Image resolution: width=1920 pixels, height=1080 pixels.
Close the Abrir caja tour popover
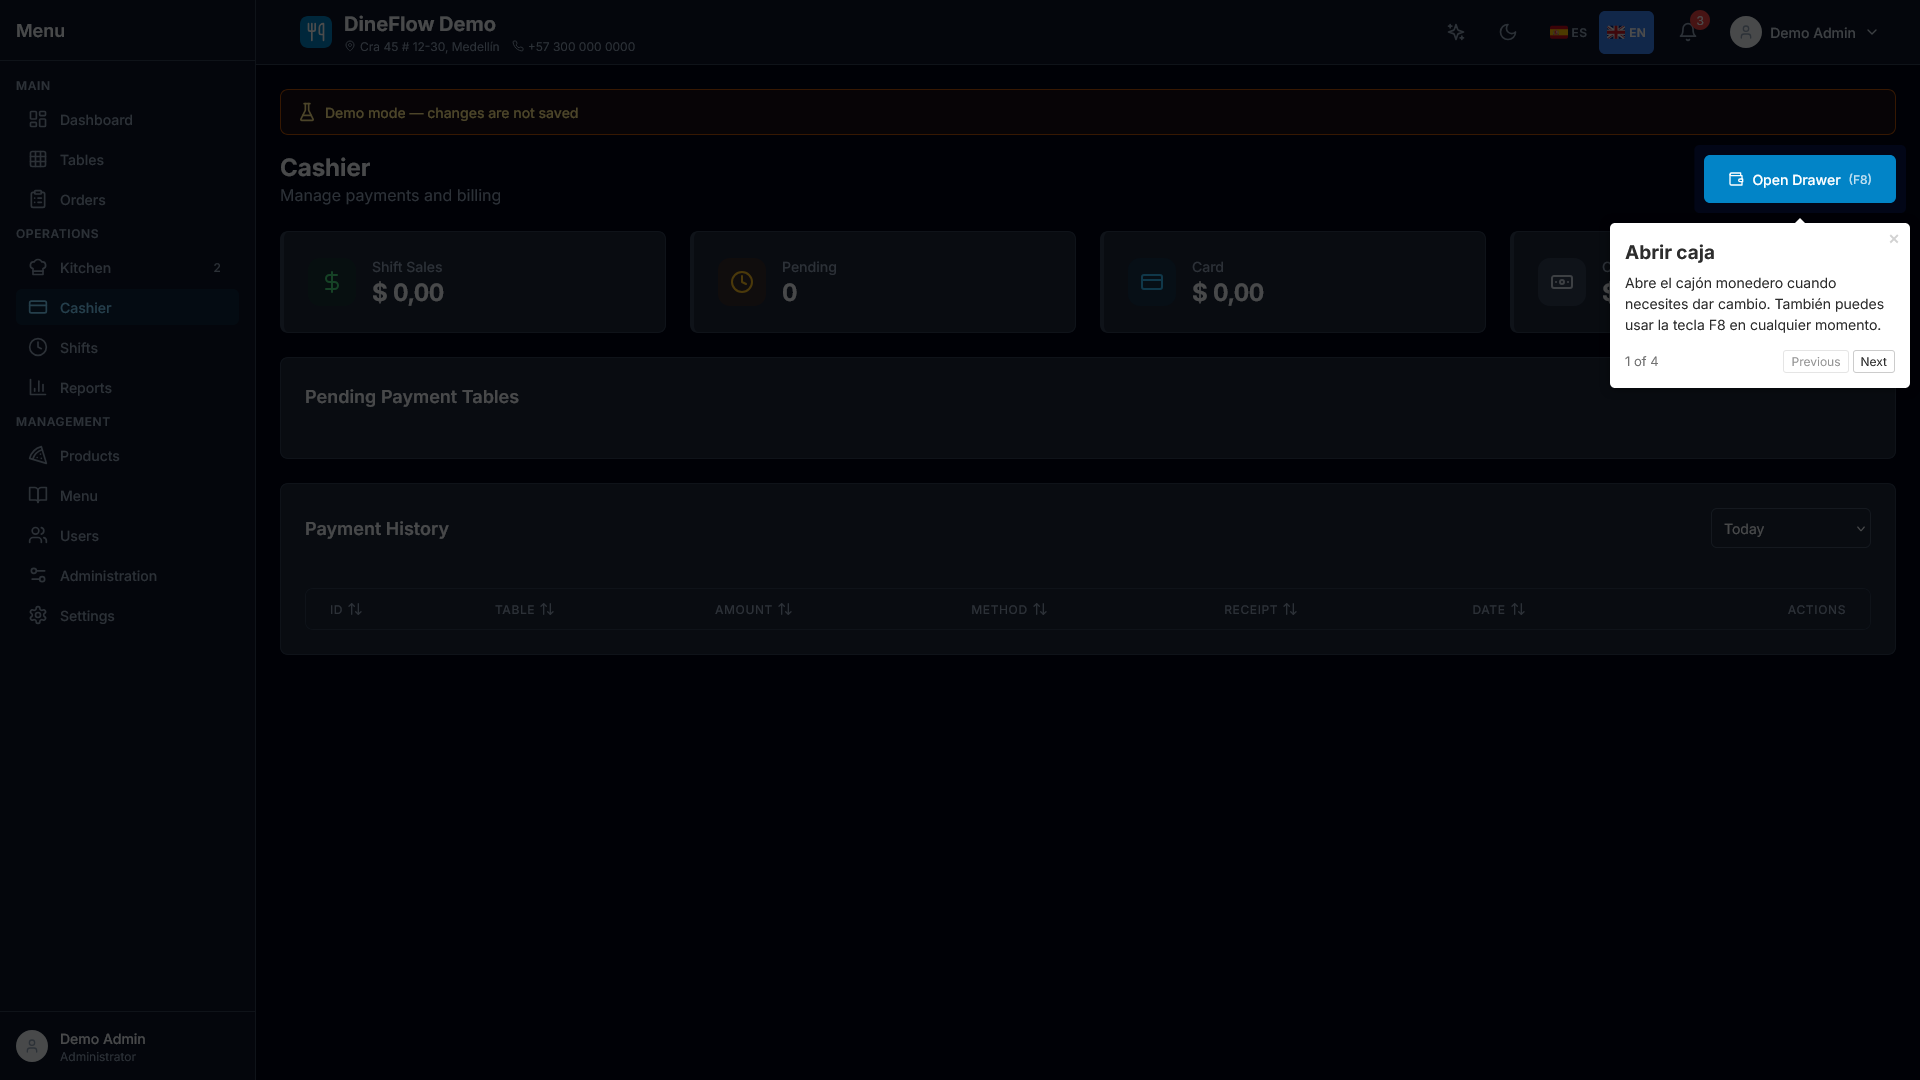[1893, 239]
